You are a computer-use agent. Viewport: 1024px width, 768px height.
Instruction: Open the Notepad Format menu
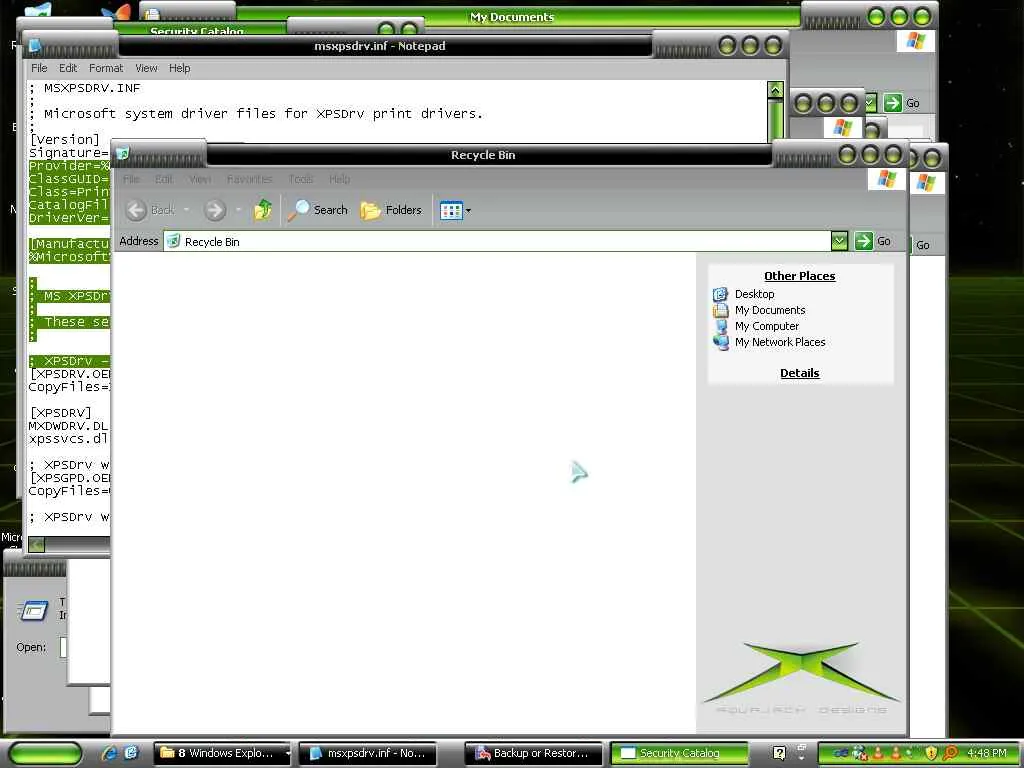click(106, 68)
